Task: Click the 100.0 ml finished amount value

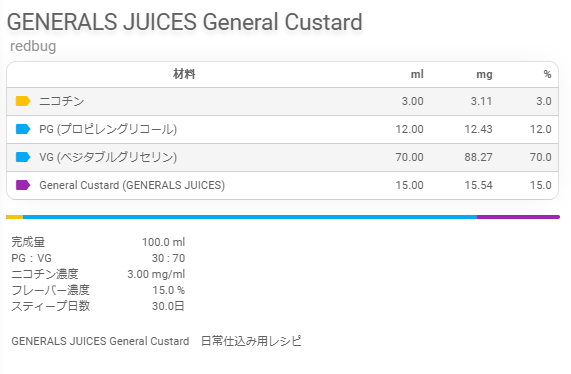Action: coord(164,242)
